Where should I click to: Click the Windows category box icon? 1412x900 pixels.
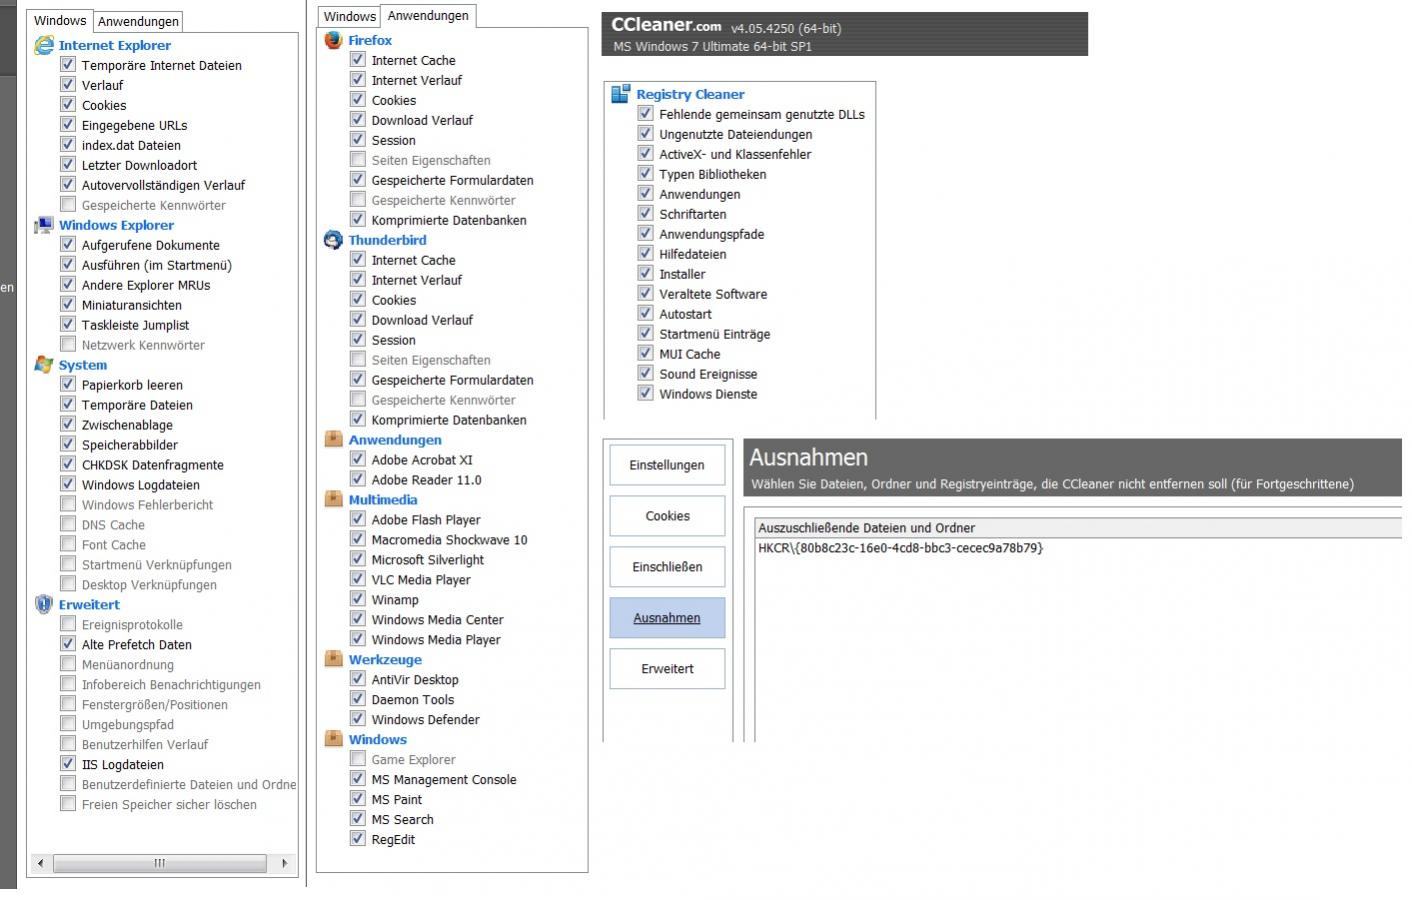333,739
